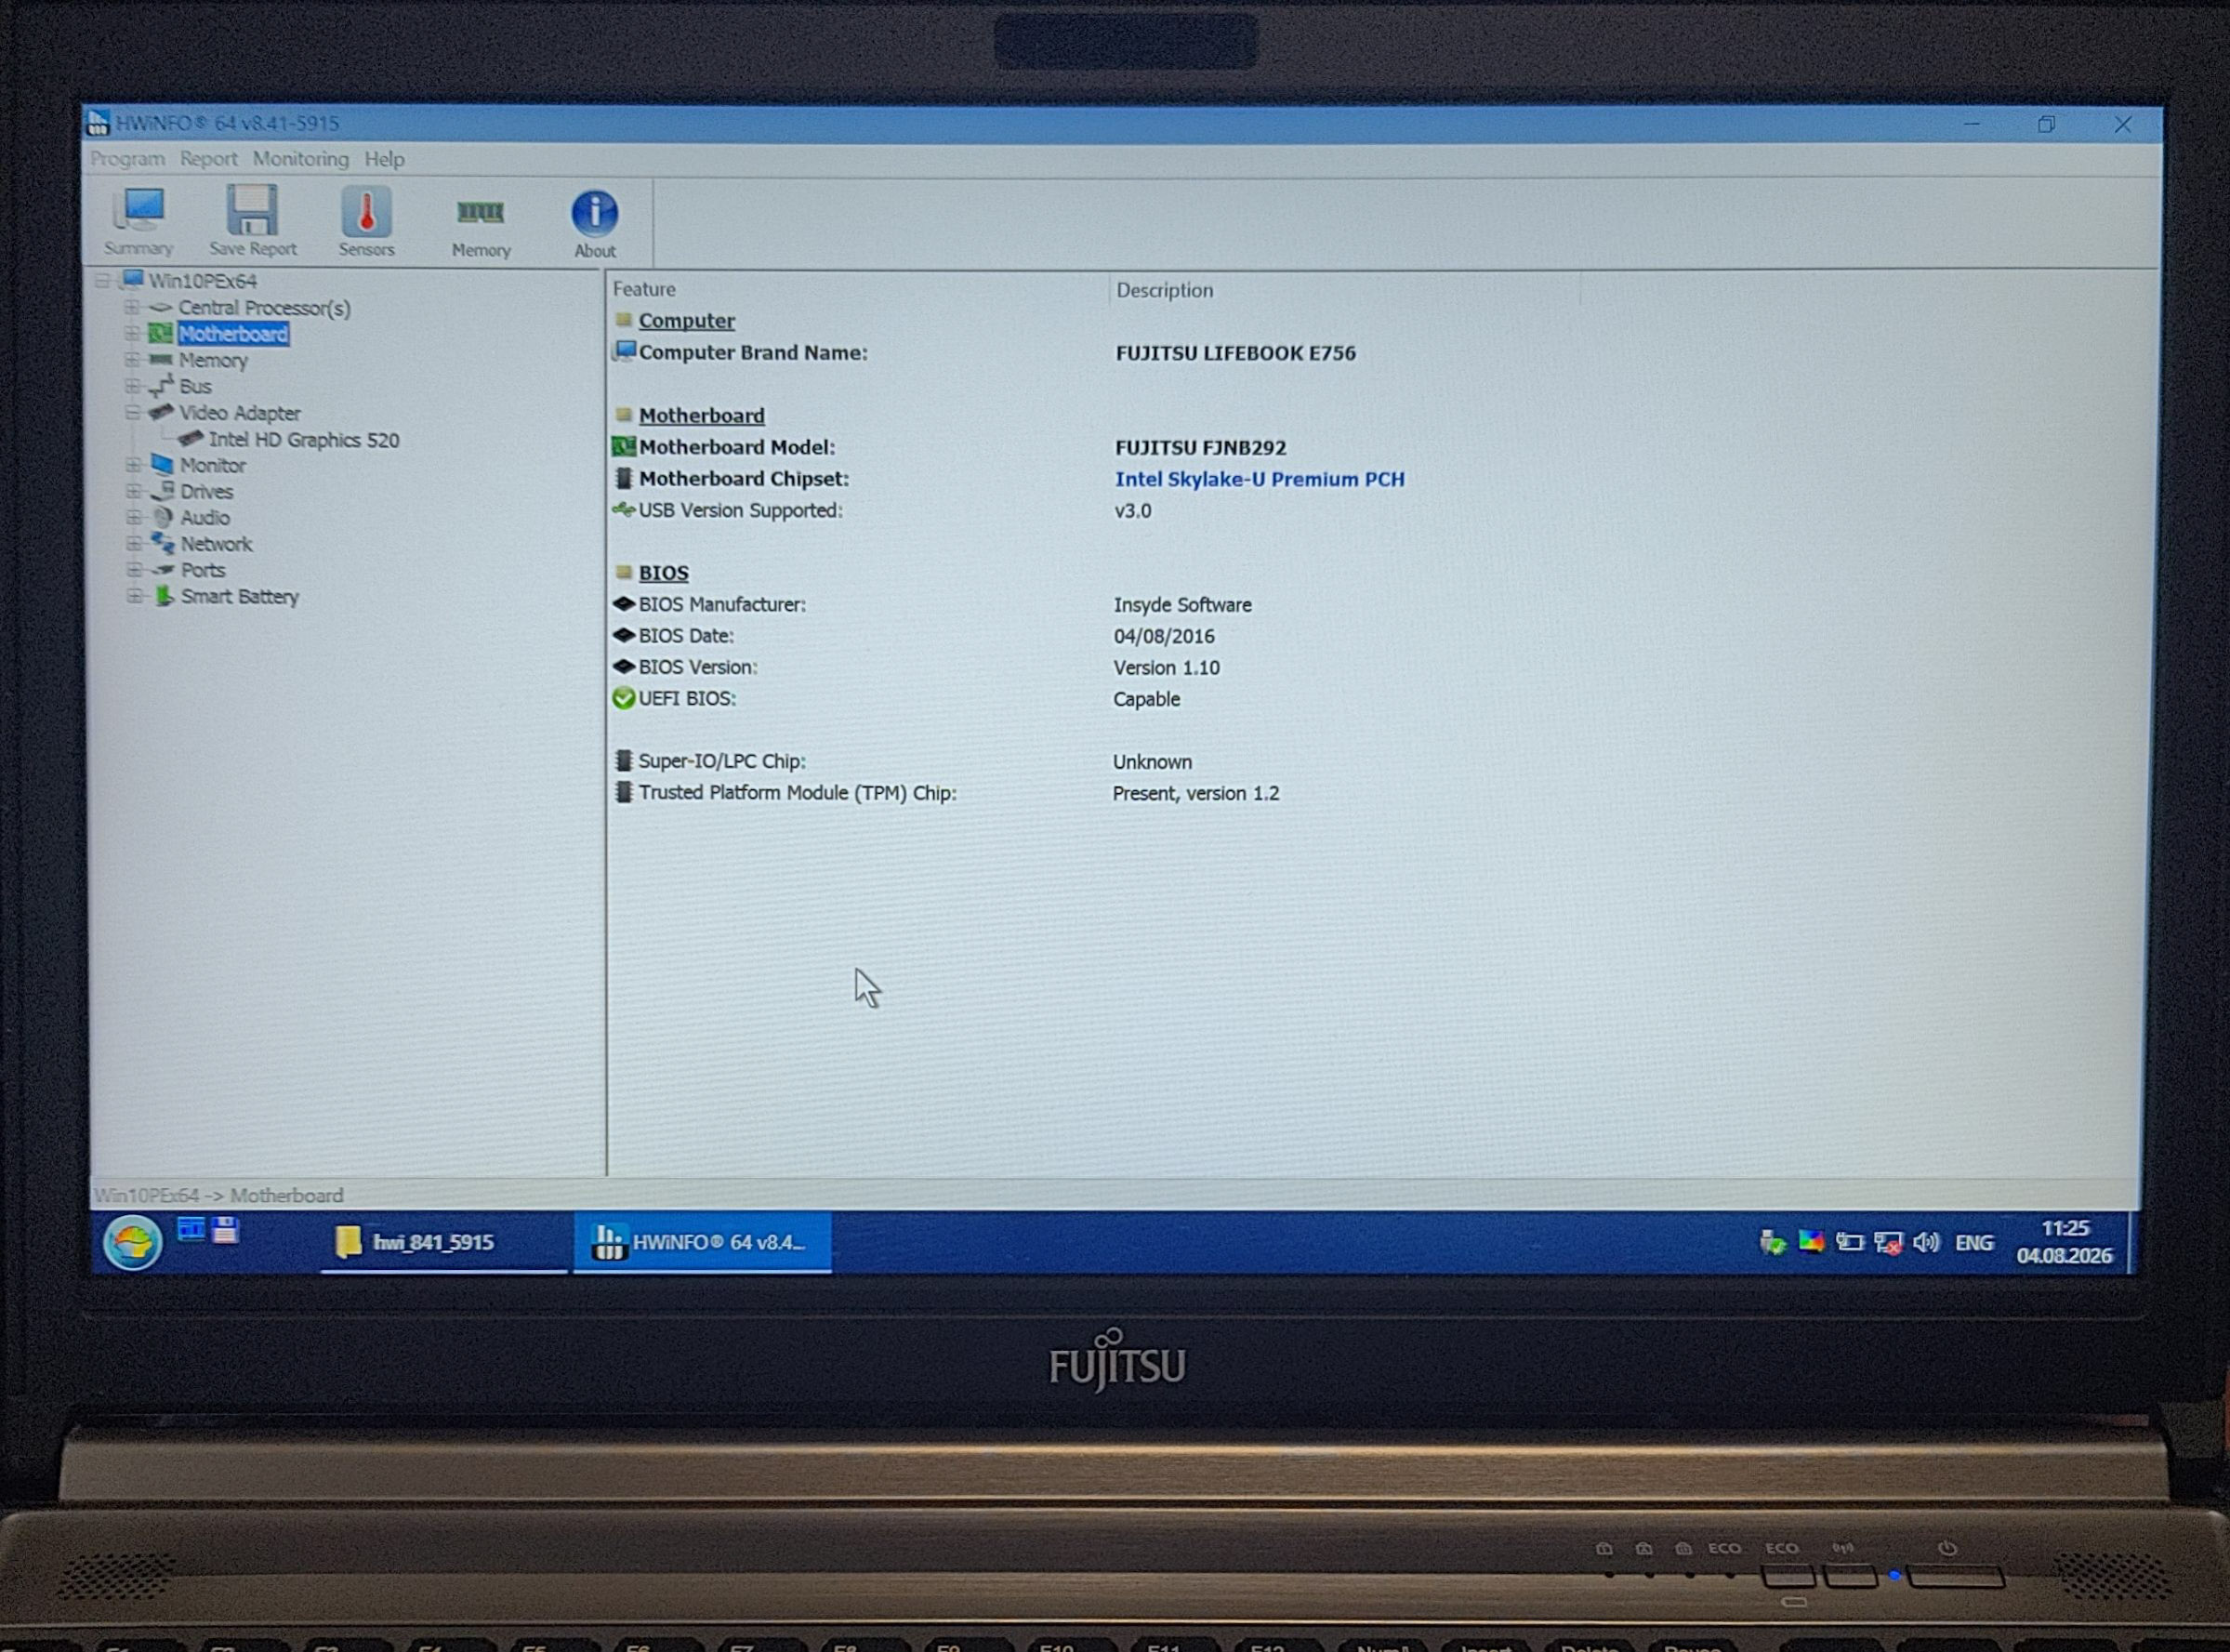Viewport: 2230px width, 1652px height.
Task: Click the Computer section heading
Action: (686, 321)
